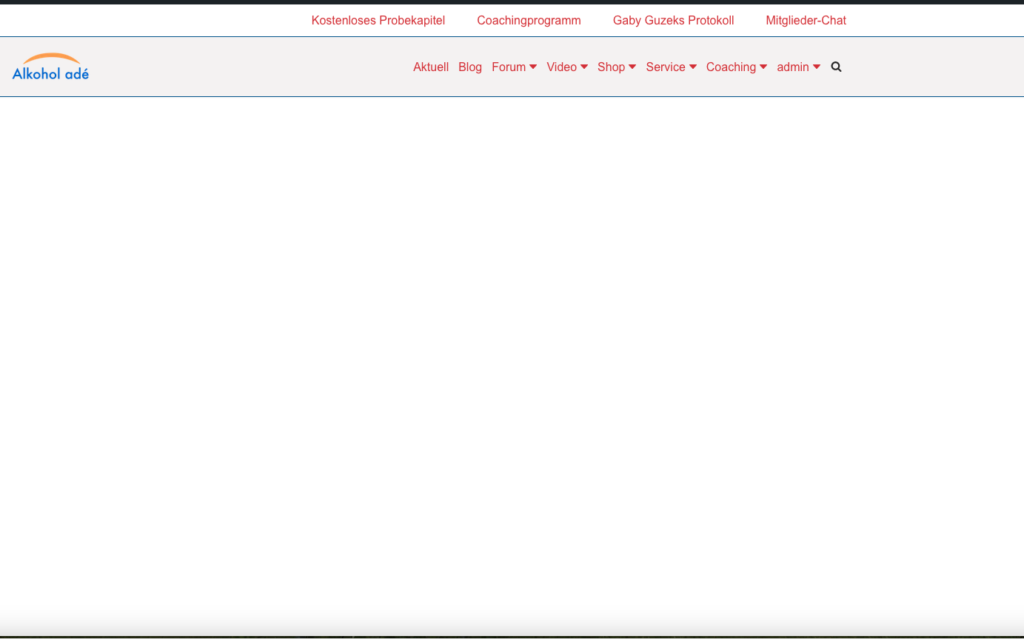
Task: Click the Video menu label
Action: click(x=561, y=67)
